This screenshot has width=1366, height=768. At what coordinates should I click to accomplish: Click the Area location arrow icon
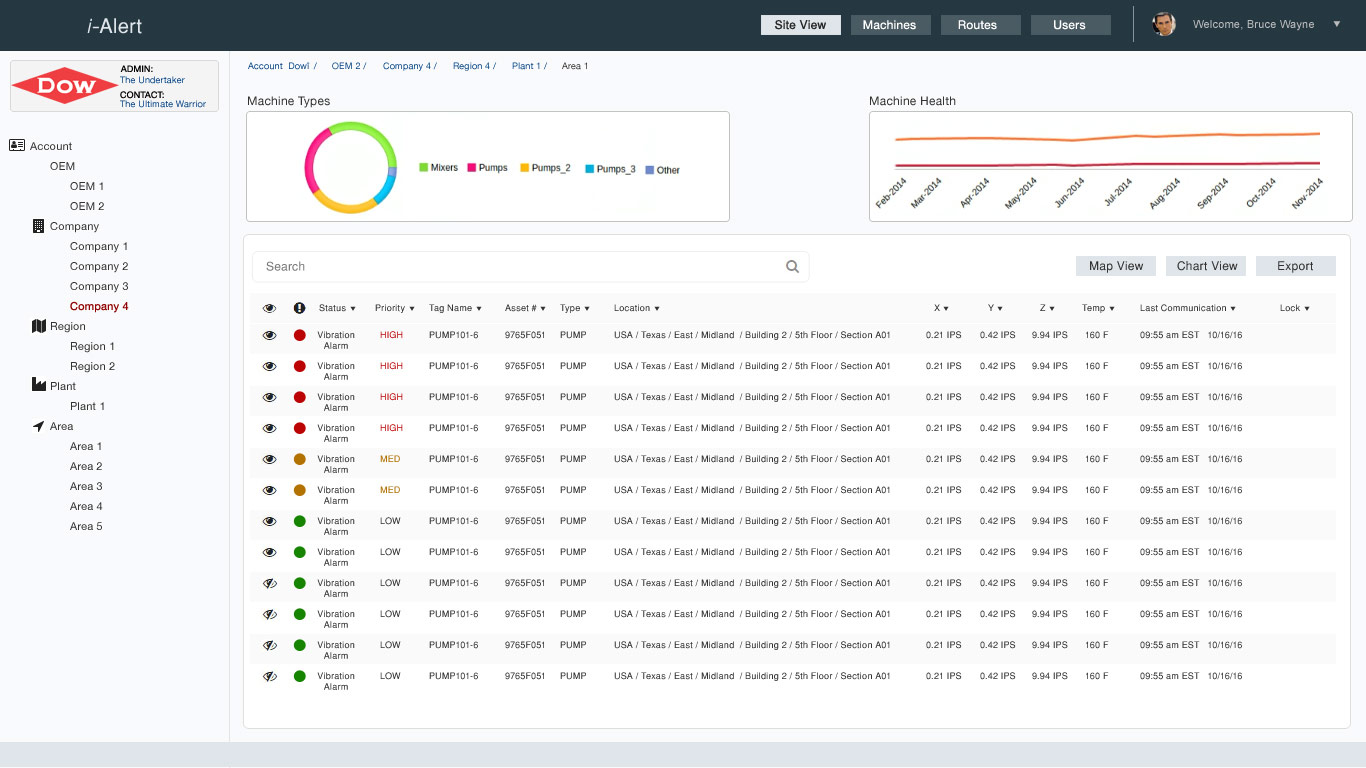39,426
